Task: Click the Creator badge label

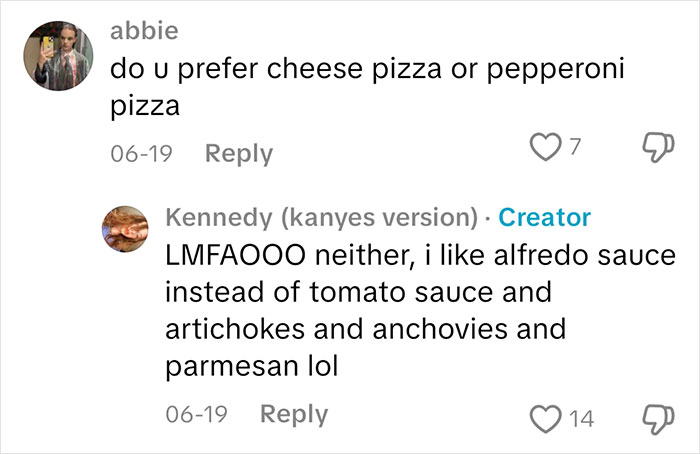Action: [x=544, y=217]
